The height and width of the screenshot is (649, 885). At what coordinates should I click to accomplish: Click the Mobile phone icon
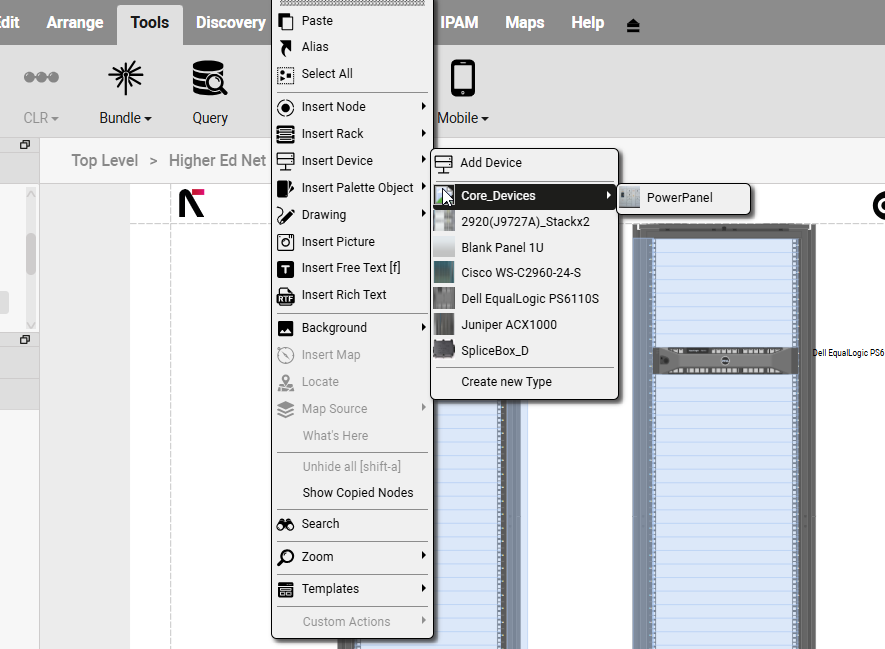(x=462, y=79)
